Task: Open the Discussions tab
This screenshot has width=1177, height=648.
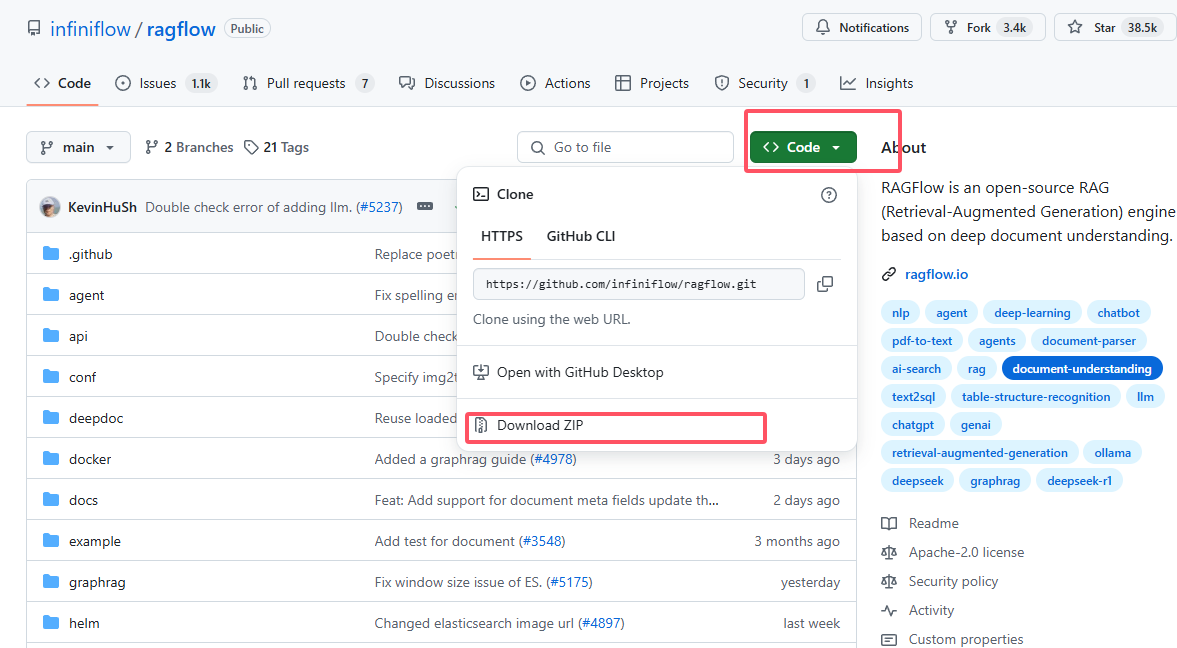Action: point(447,83)
